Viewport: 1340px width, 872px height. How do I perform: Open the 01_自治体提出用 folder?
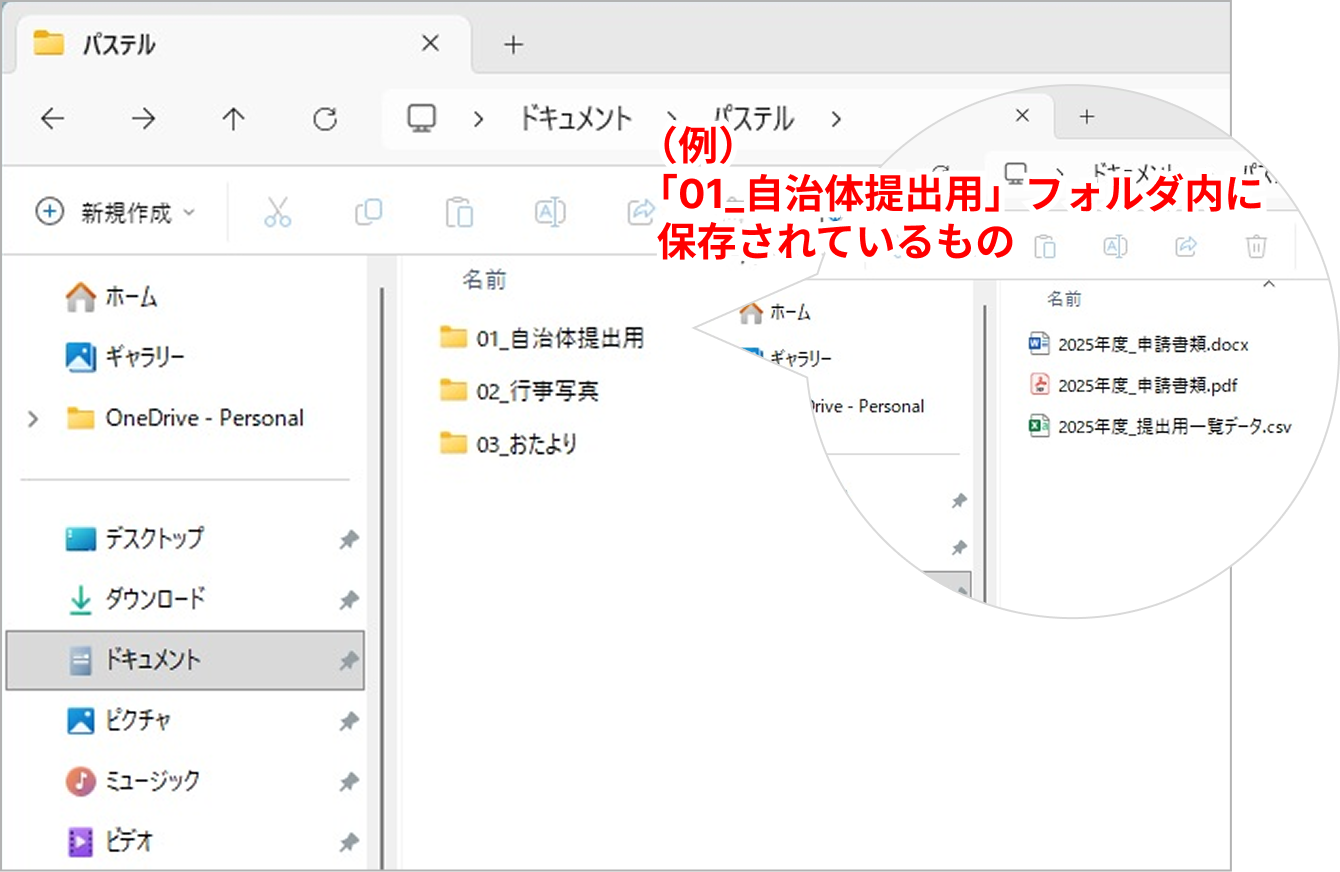[558, 338]
